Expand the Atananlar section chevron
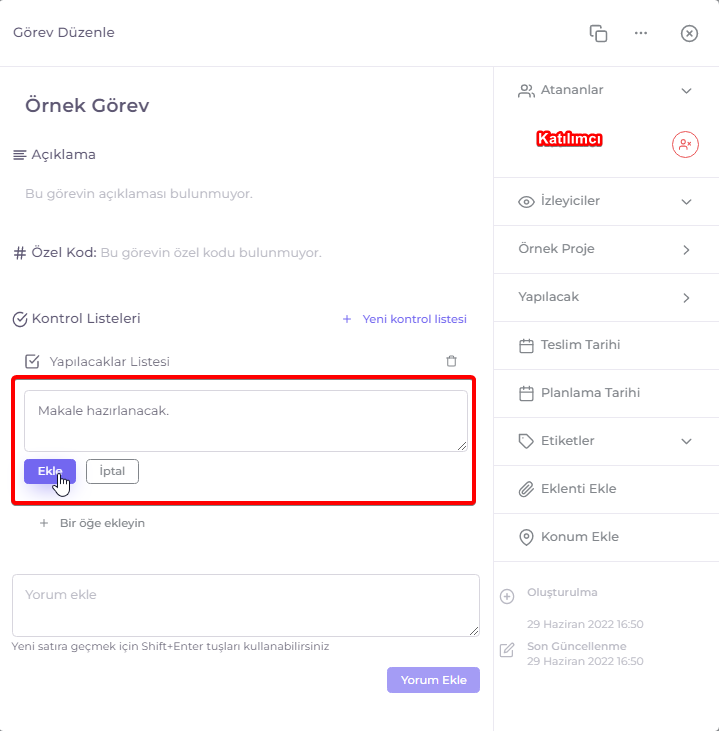The image size is (719, 731). pos(686,90)
